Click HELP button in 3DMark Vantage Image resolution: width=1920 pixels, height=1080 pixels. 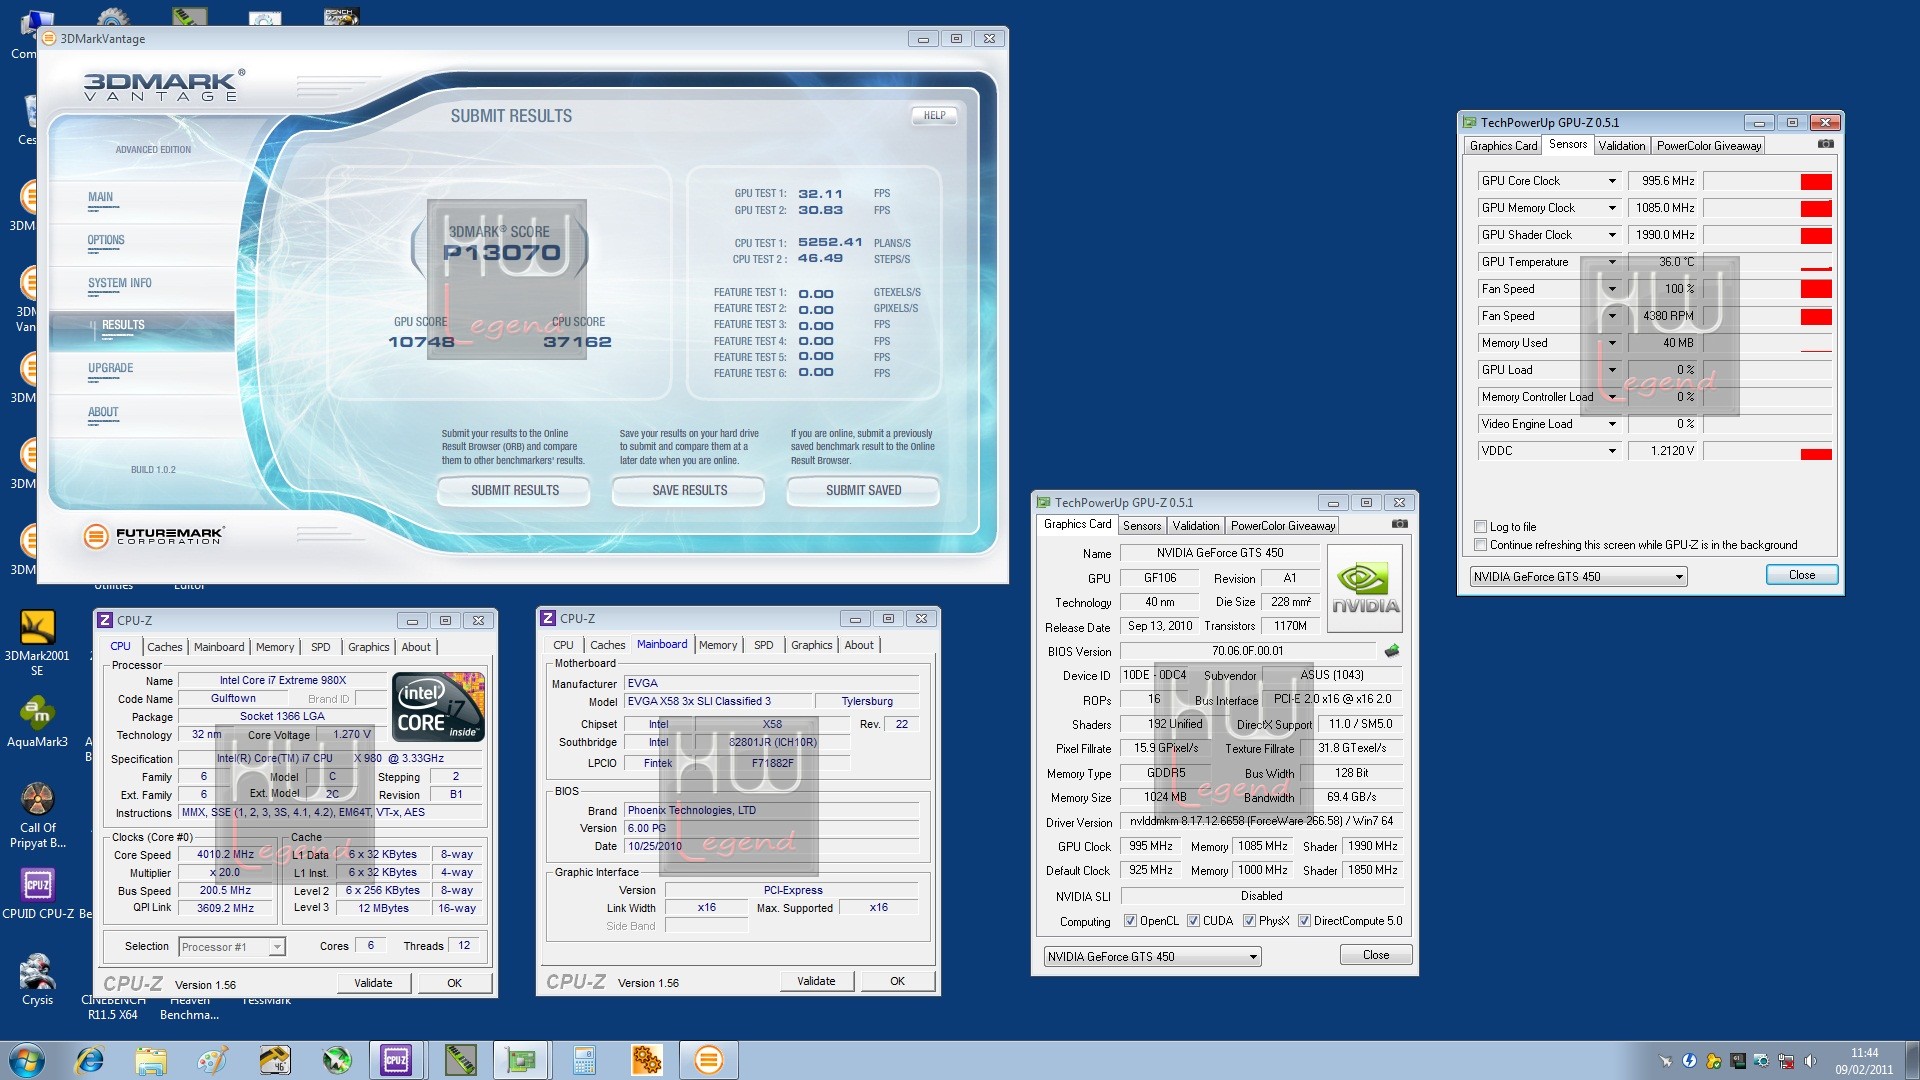(x=934, y=115)
